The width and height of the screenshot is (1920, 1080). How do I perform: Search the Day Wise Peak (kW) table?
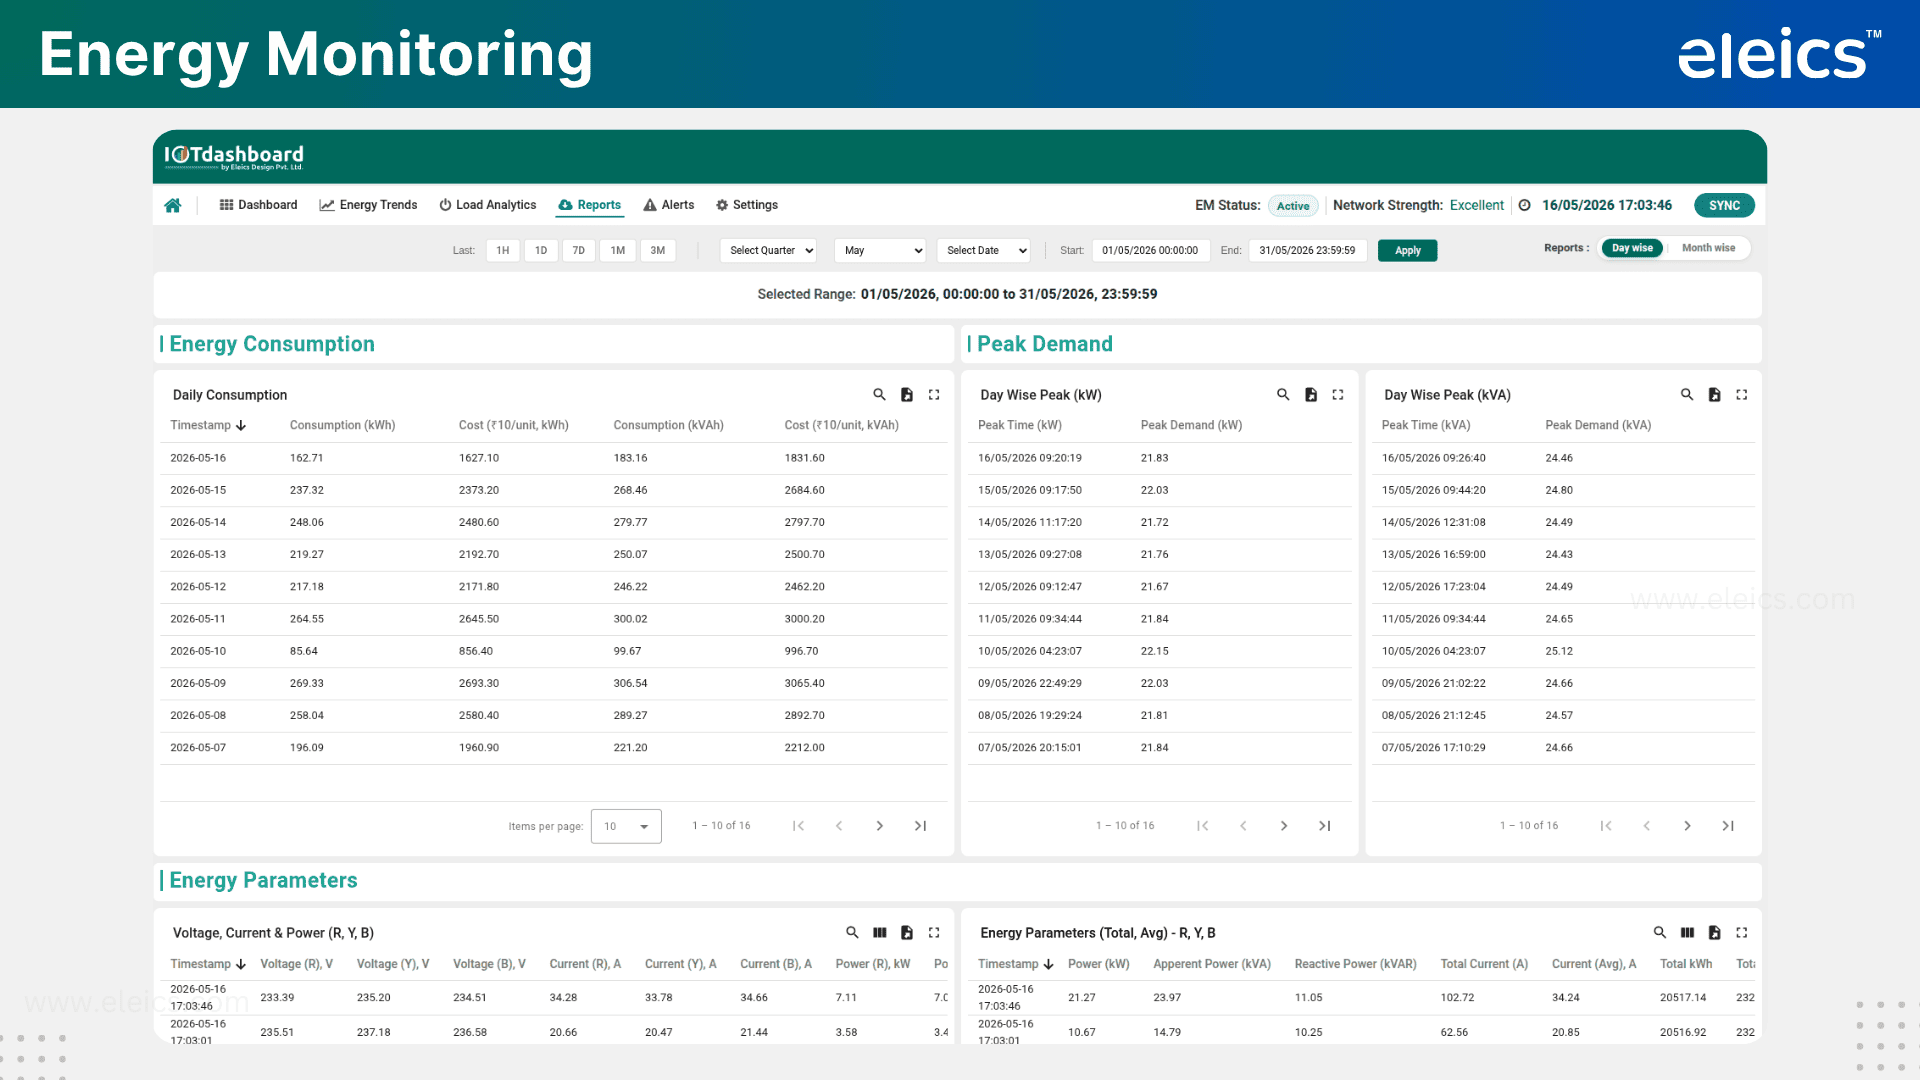[1283, 395]
